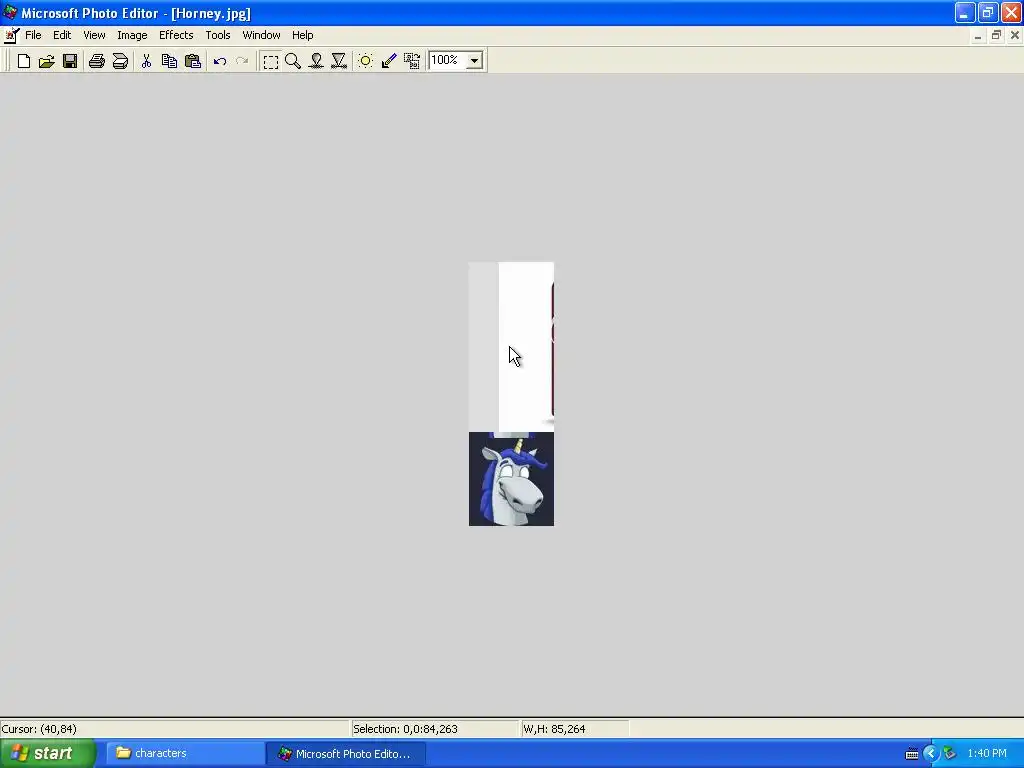Undo last action with Undo arrow
The width and height of the screenshot is (1024, 768).
click(219, 61)
